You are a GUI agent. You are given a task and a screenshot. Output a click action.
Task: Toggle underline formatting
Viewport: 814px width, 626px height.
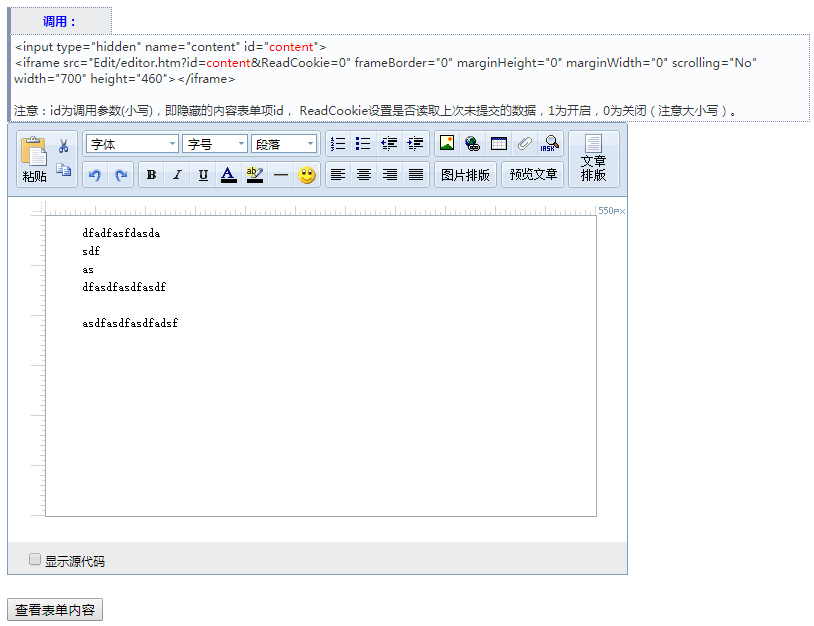point(203,175)
